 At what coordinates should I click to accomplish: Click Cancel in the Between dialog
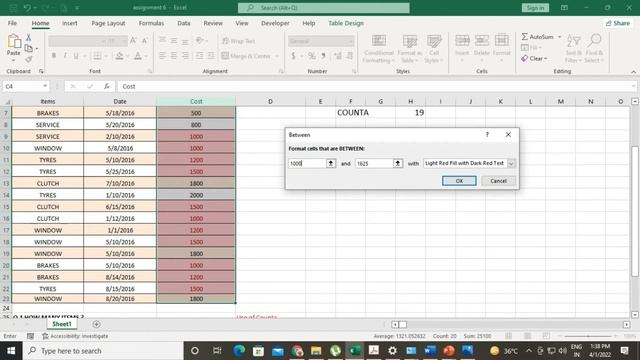tap(498, 181)
